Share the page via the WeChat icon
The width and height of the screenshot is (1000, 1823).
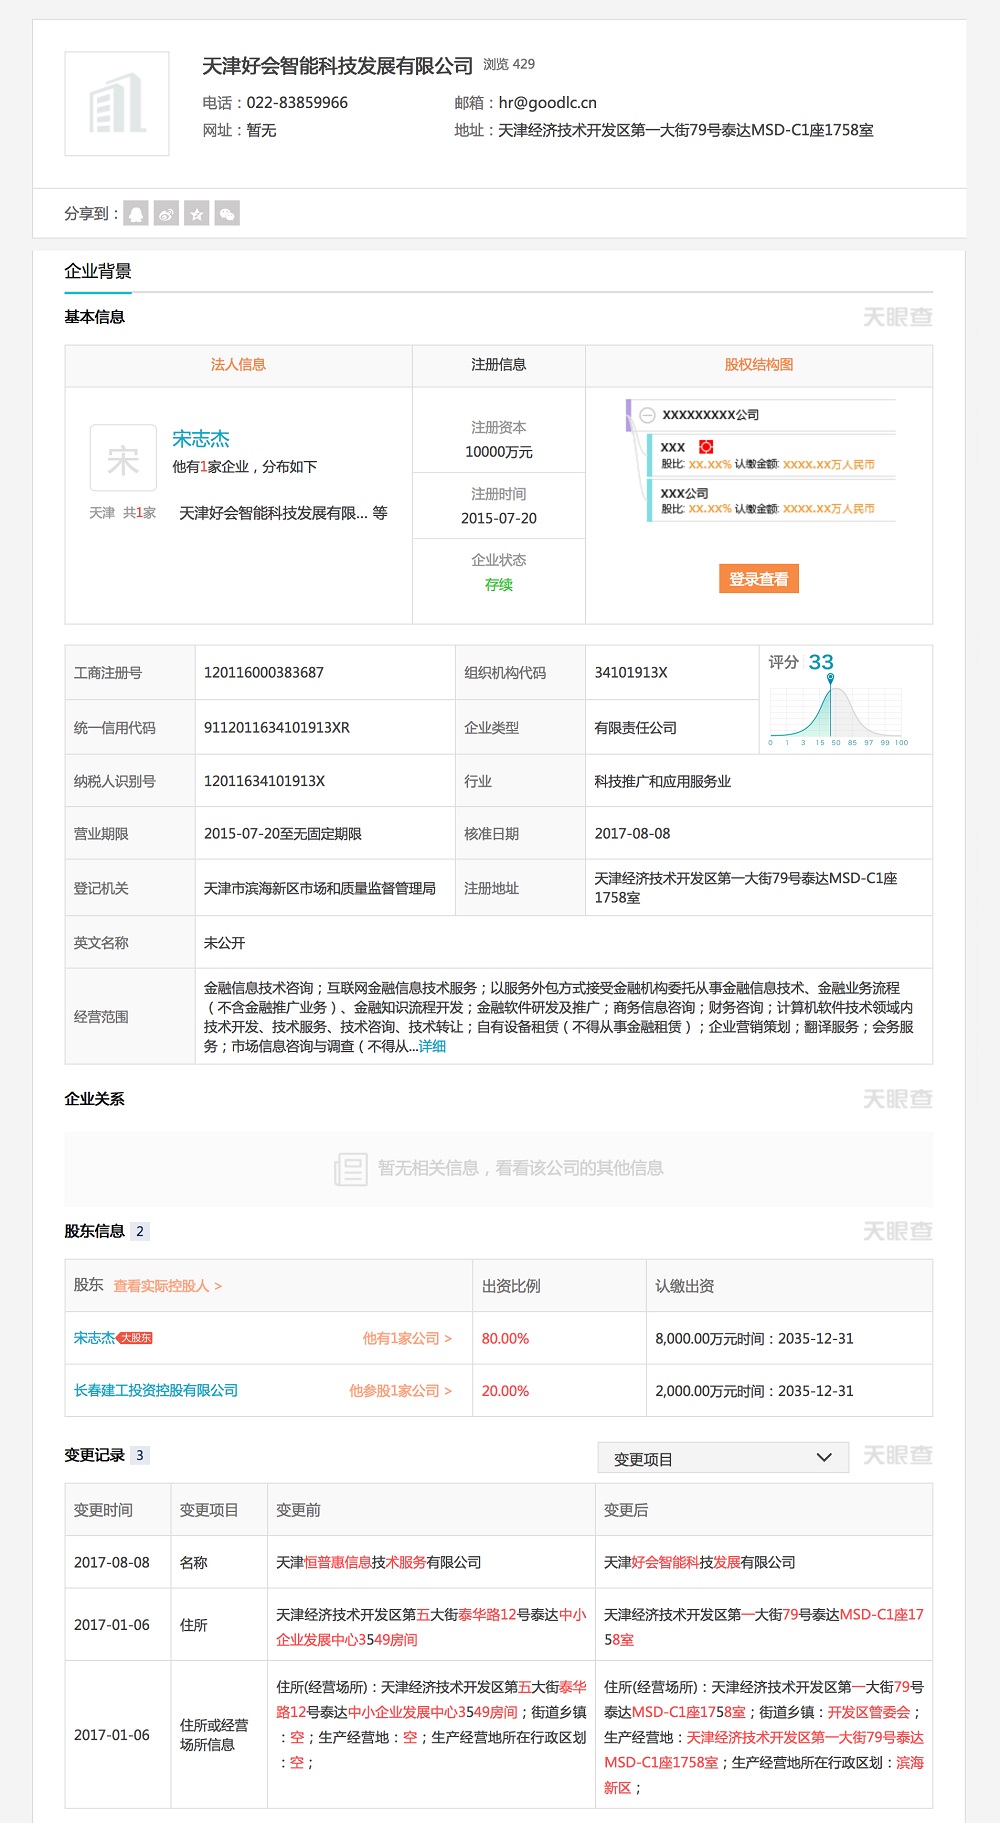click(x=227, y=213)
